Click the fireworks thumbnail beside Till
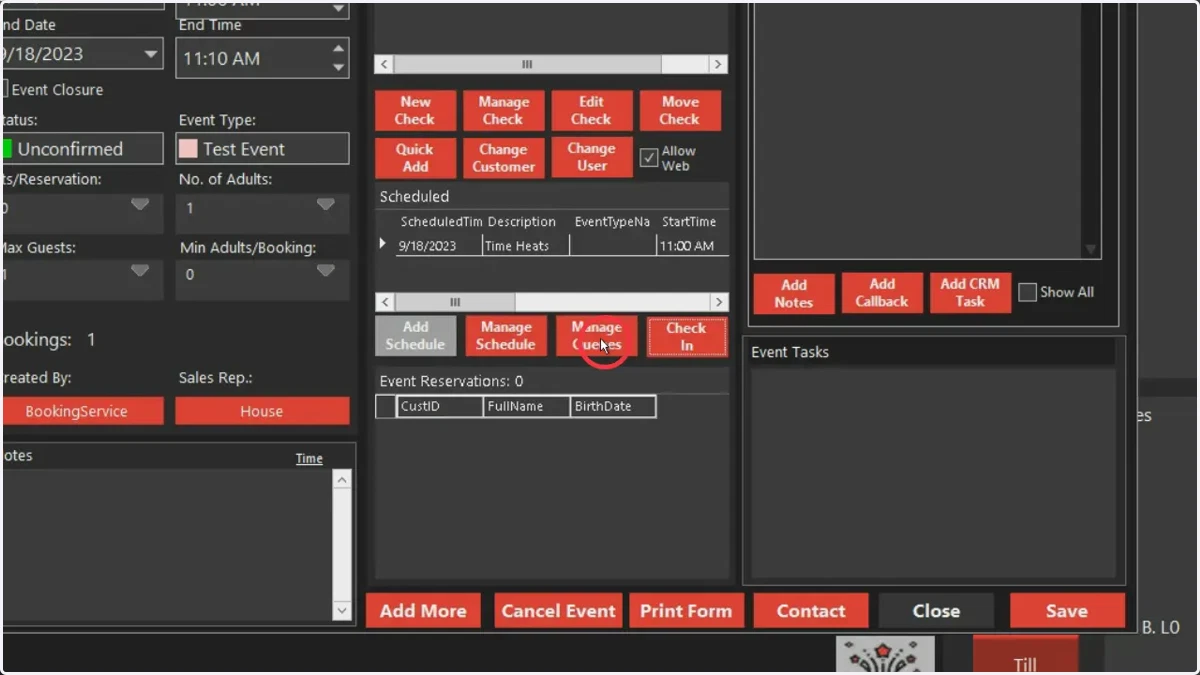Viewport: 1200px width, 675px height. coord(885,655)
